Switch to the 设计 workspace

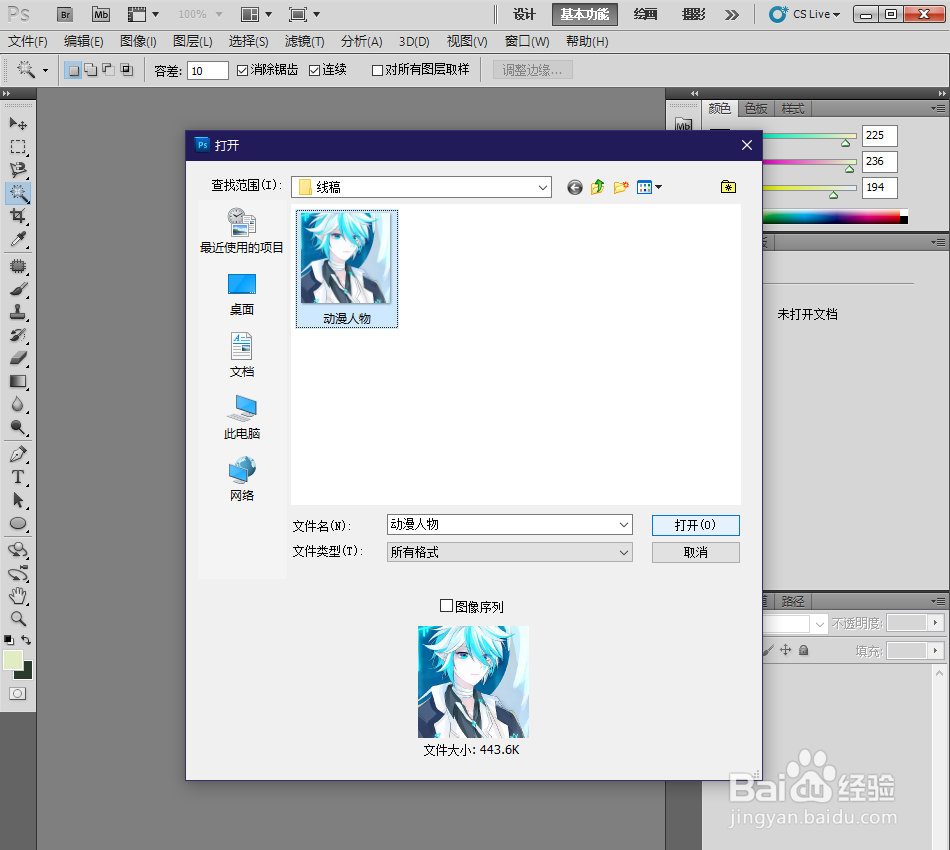coord(524,15)
